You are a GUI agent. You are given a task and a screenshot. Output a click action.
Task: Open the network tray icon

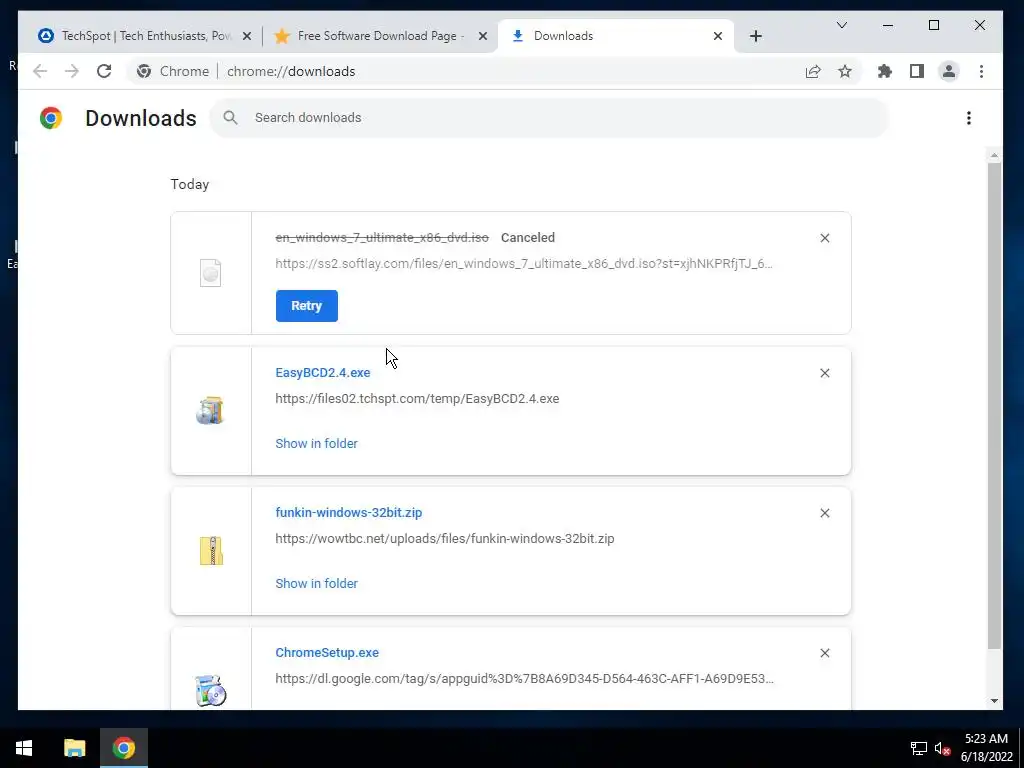click(x=919, y=748)
